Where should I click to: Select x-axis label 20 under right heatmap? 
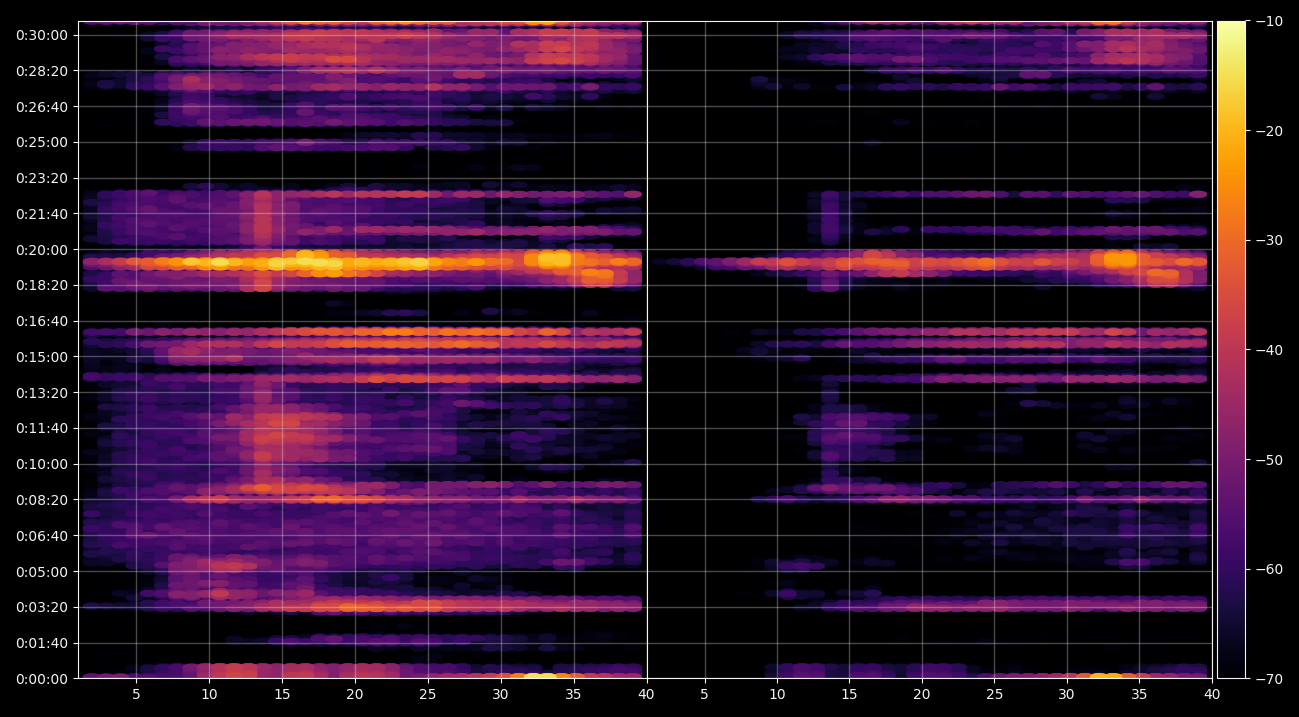[922, 694]
